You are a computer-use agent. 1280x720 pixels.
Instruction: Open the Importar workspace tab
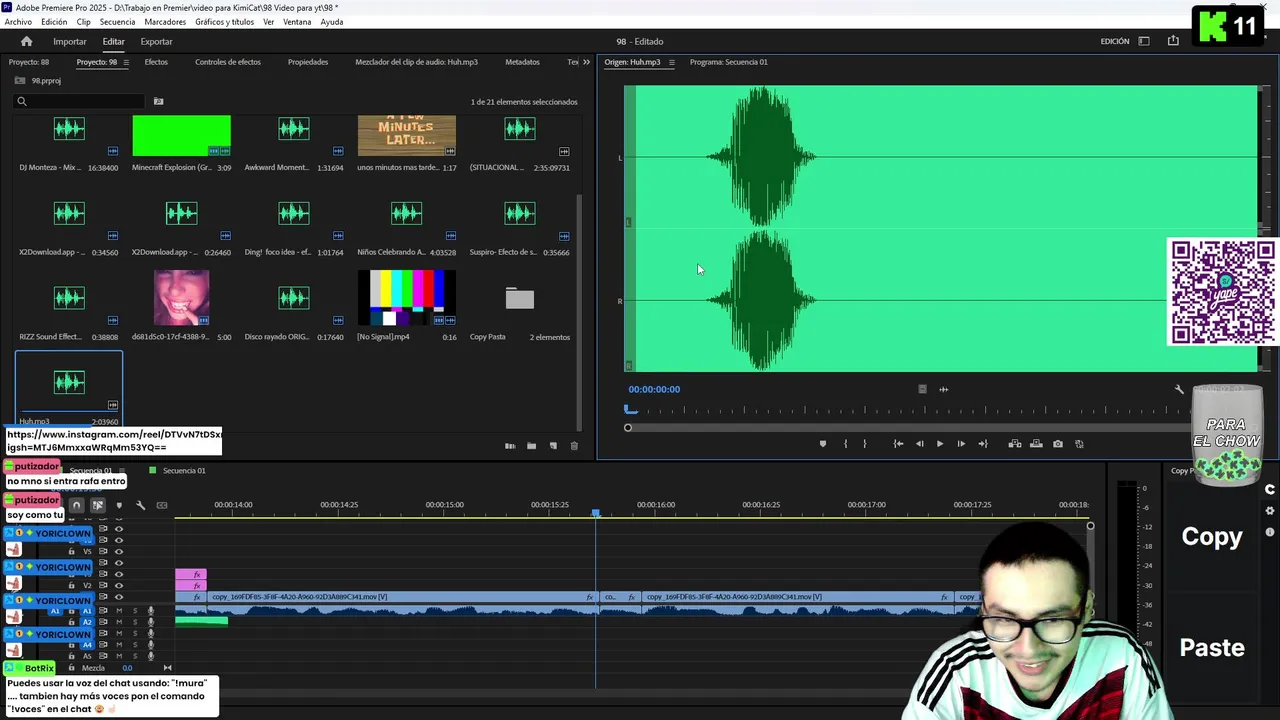click(70, 41)
